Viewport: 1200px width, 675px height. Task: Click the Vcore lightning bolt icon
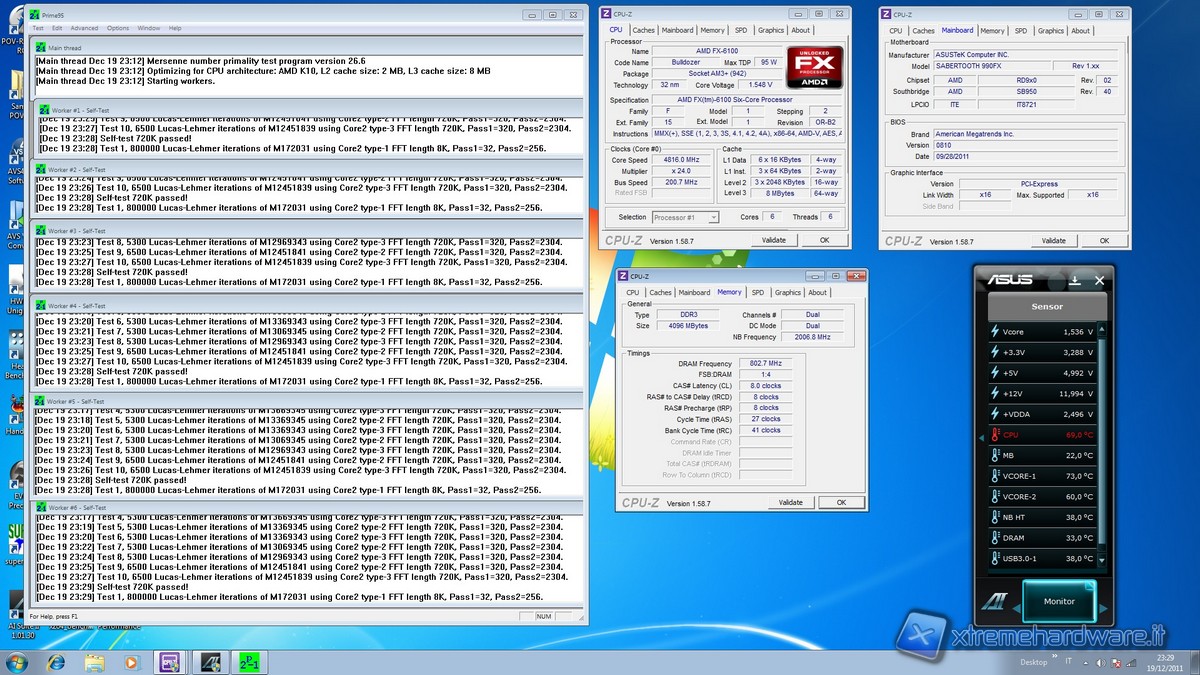click(995, 331)
